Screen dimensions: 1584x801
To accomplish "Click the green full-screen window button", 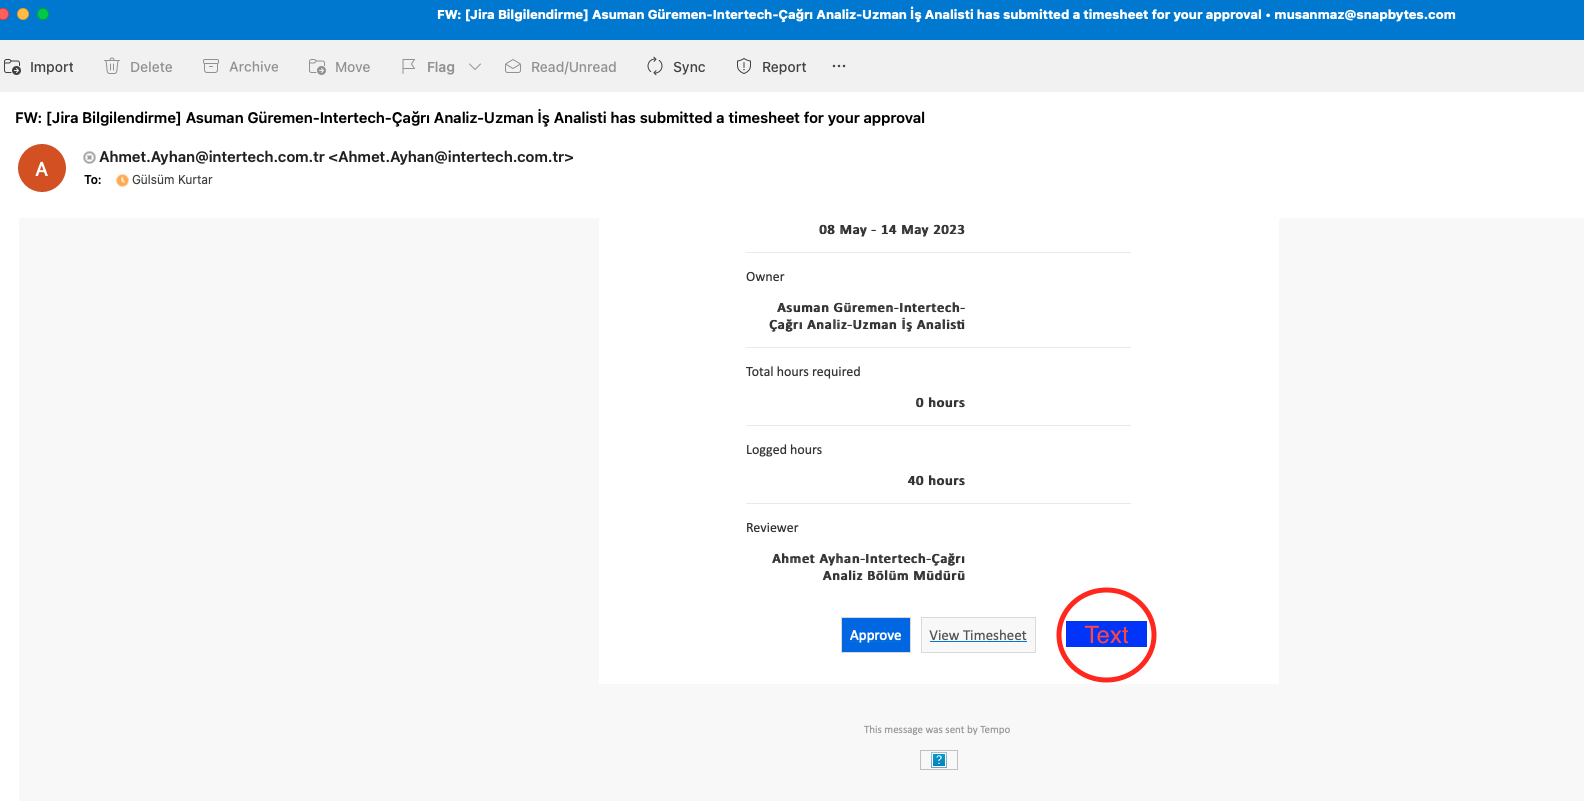I will 43,14.
